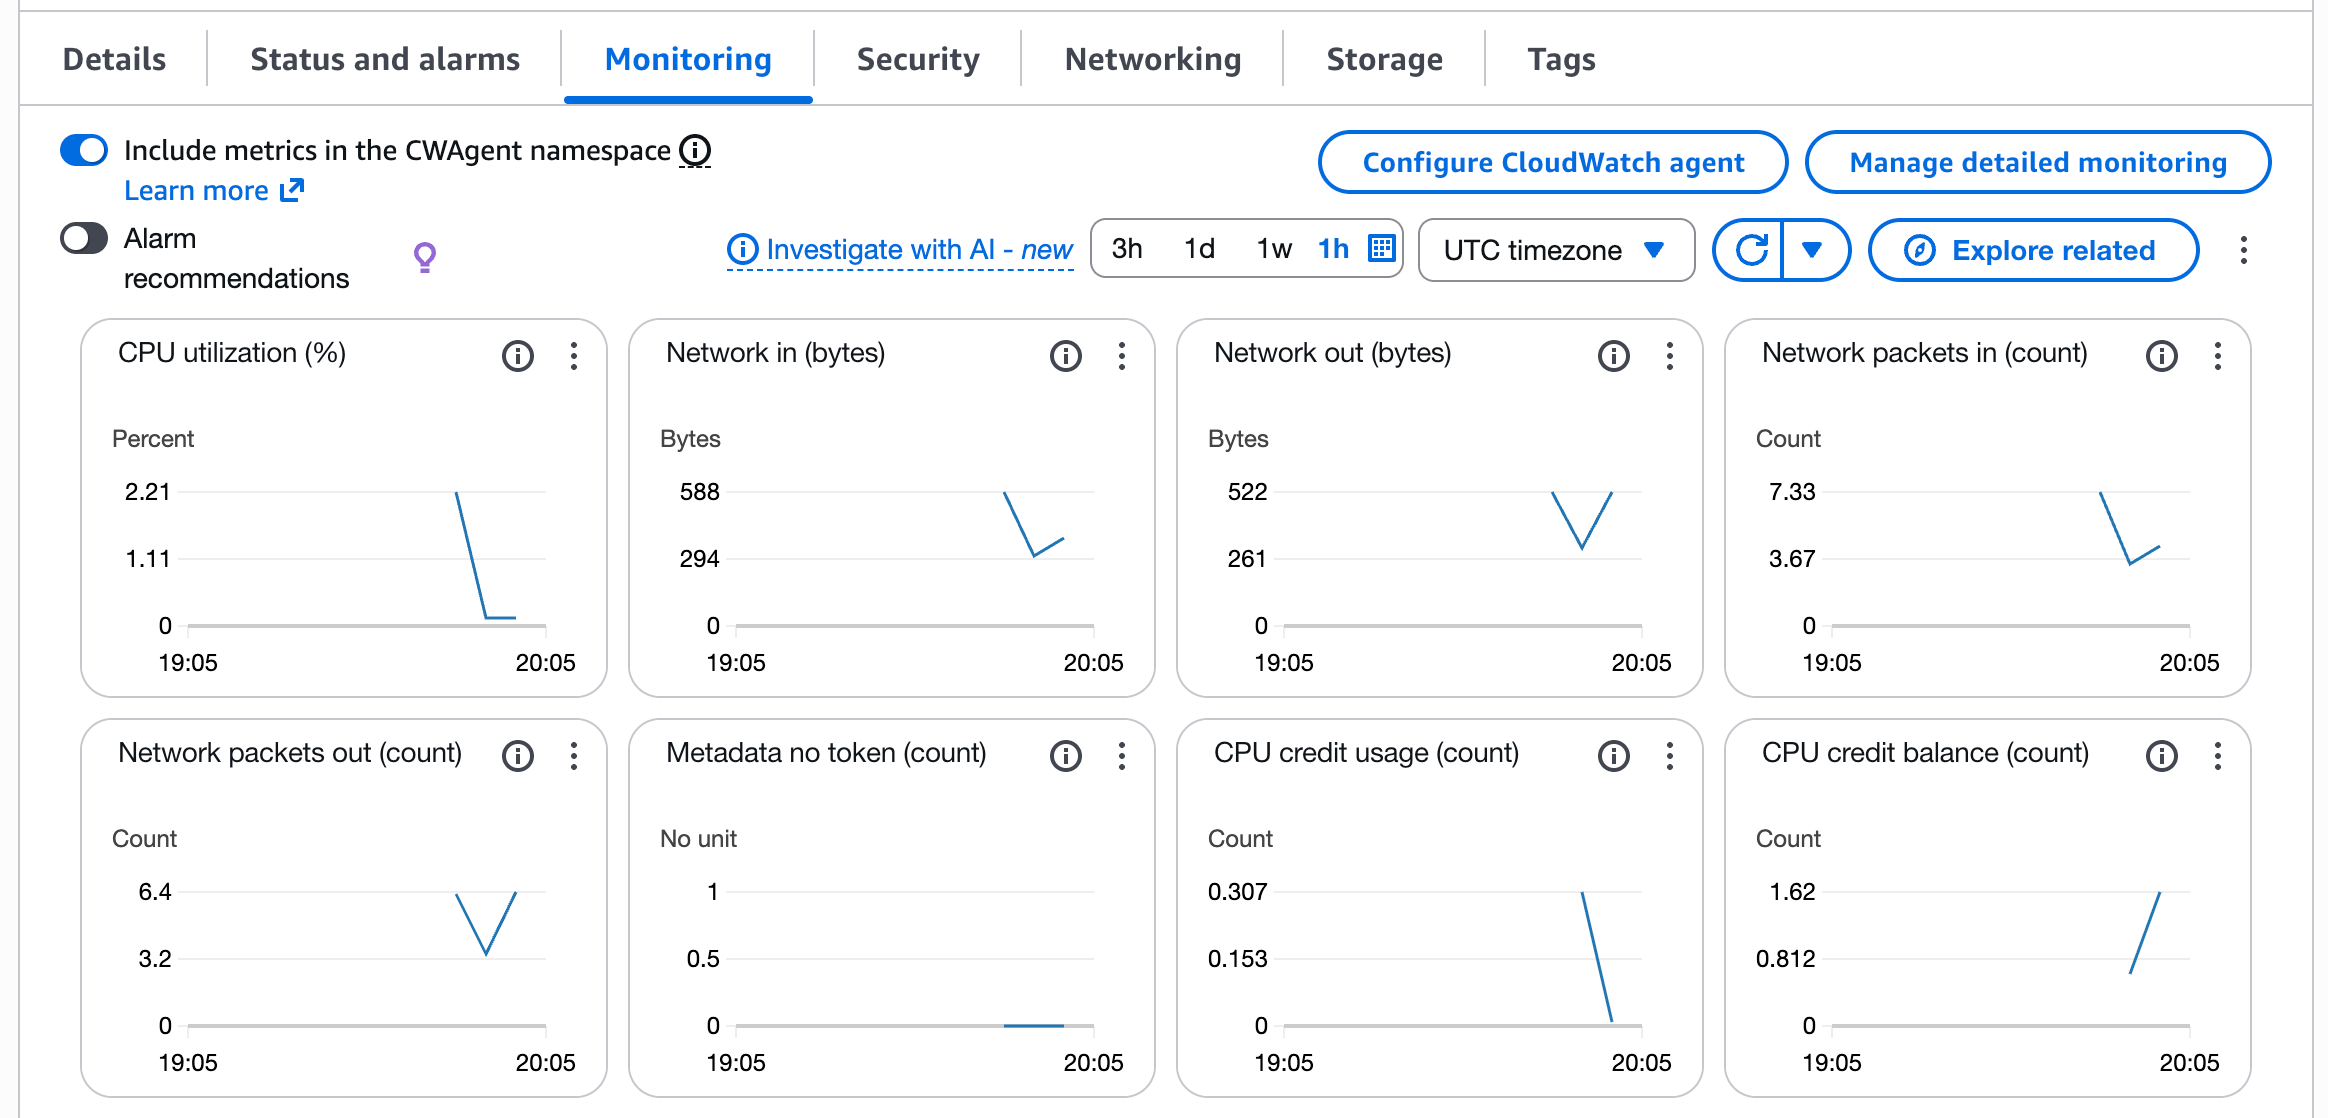The width and height of the screenshot is (2328, 1118).
Task: Open the Storage tab
Action: pos(1385,59)
